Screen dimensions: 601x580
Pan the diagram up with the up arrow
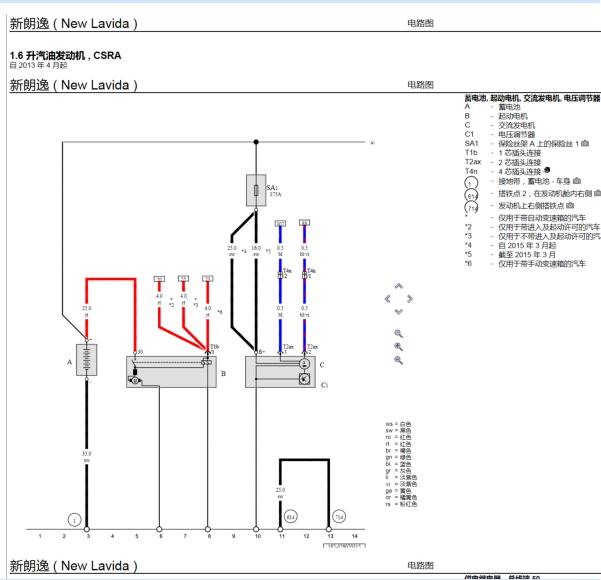399,286
